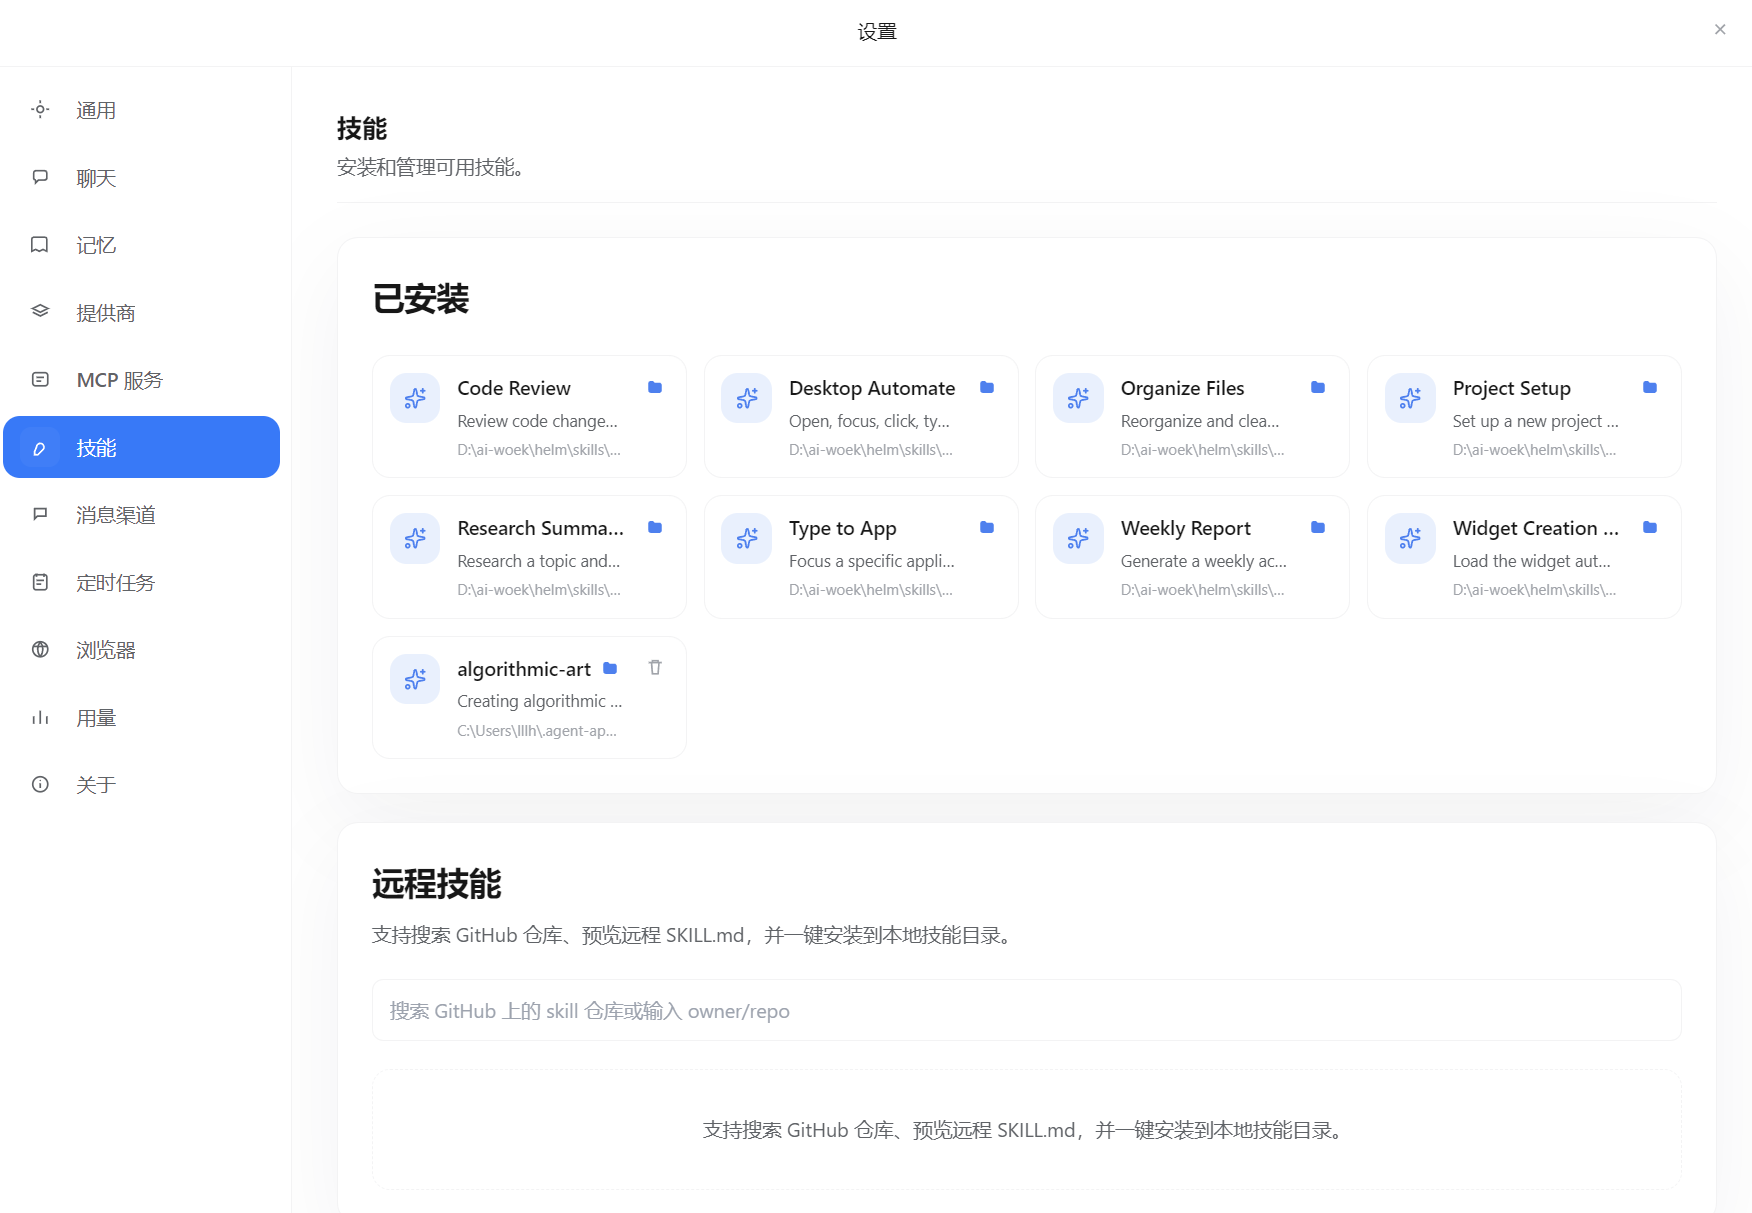Click the 浏览器 globe icon
1752x1213 pixels.
click(x=40, y=650)
